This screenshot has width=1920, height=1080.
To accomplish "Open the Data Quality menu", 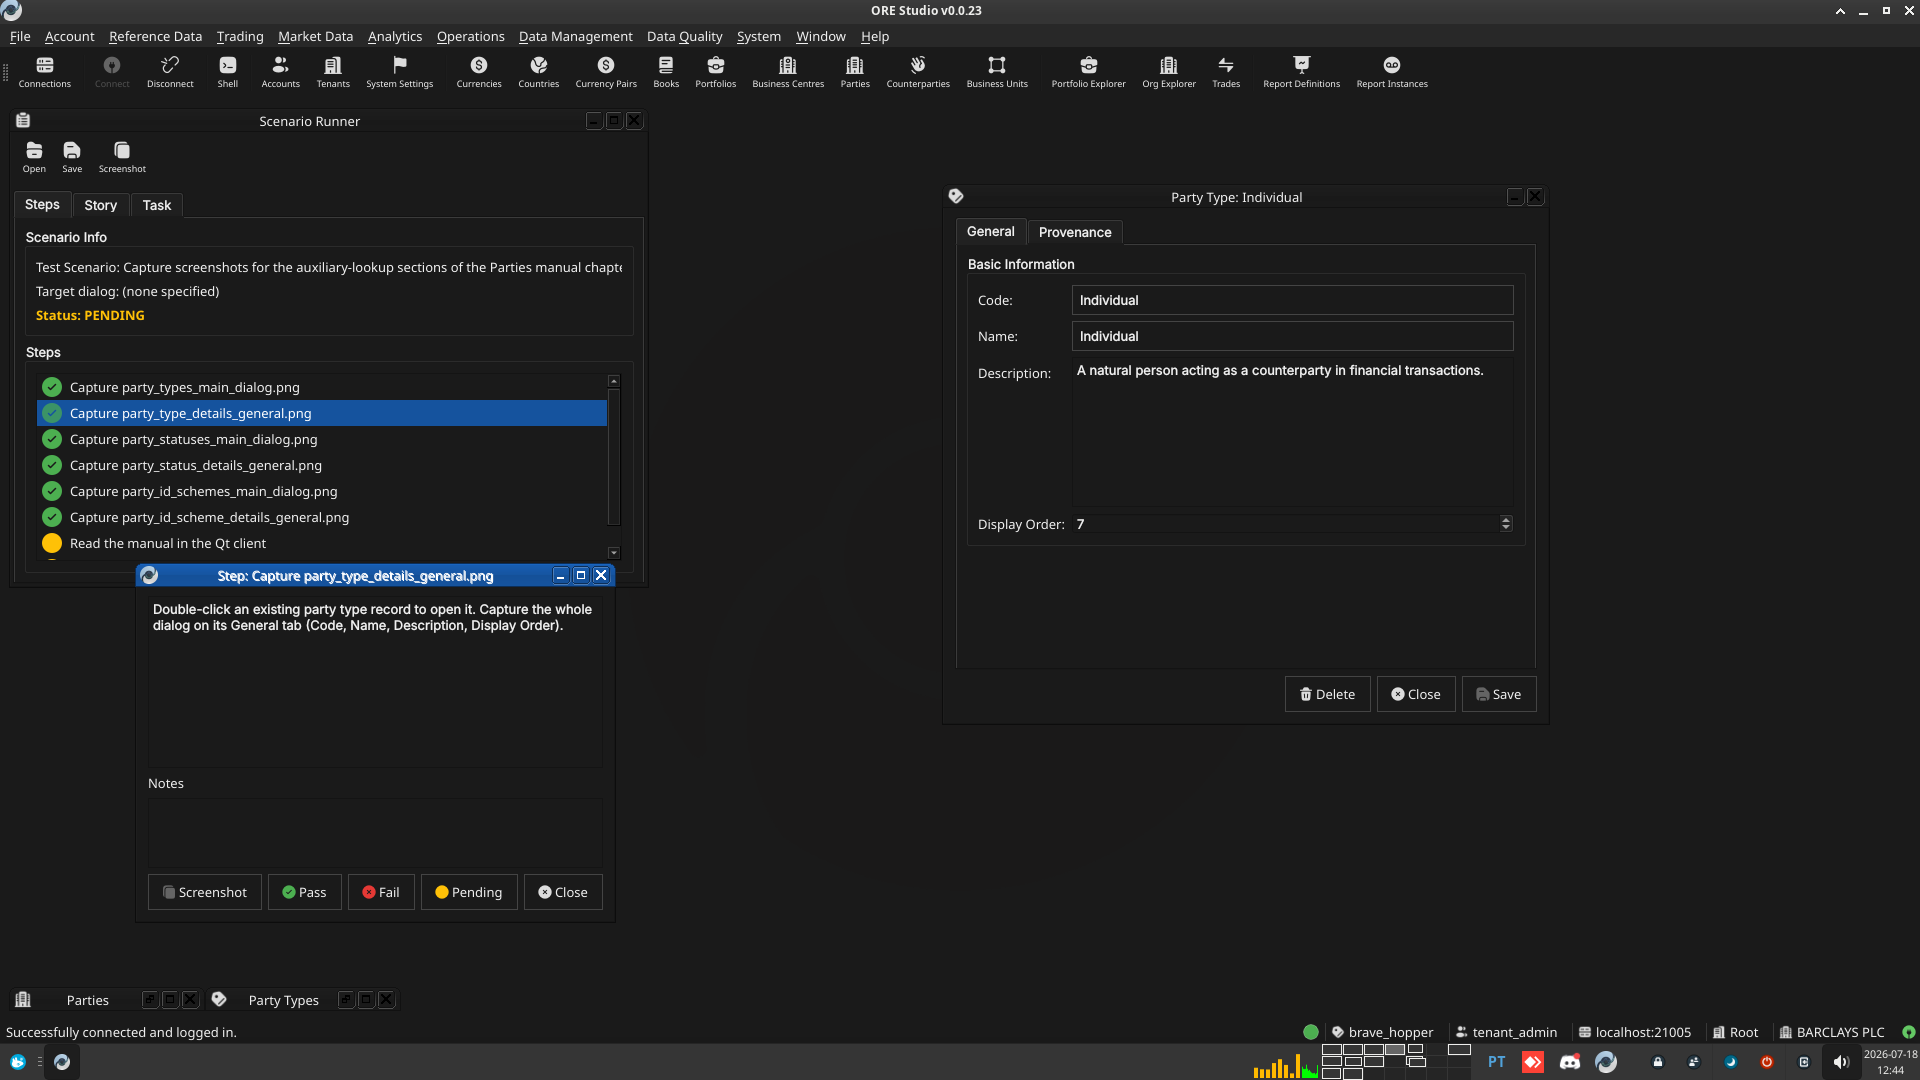I will point(684,36).
